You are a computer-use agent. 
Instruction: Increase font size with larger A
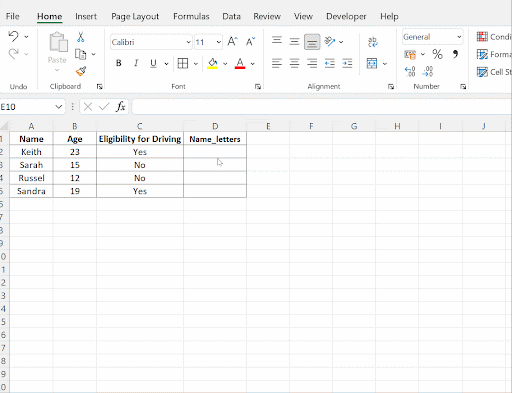tap(232, 42)
